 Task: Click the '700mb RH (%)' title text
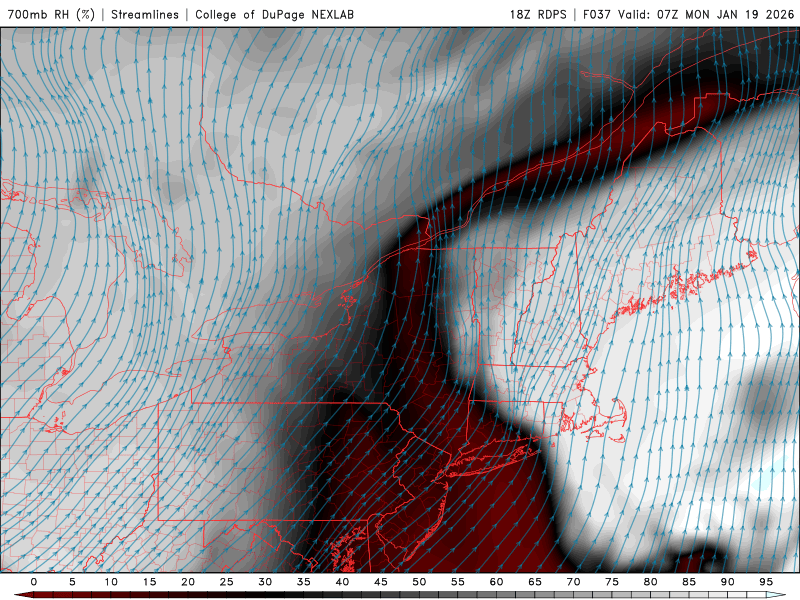[x=51, y=14]
